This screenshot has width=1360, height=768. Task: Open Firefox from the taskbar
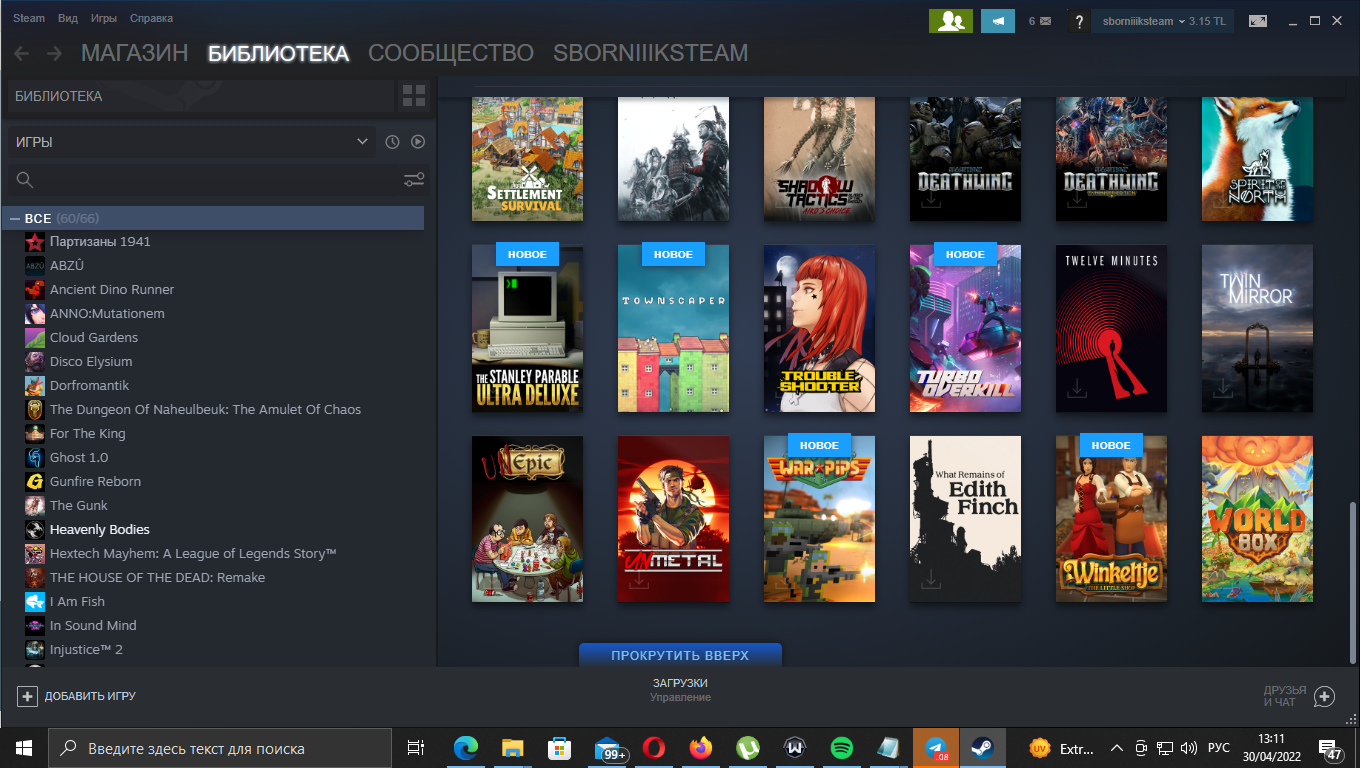pyautogui.click(x=701, y=748)
